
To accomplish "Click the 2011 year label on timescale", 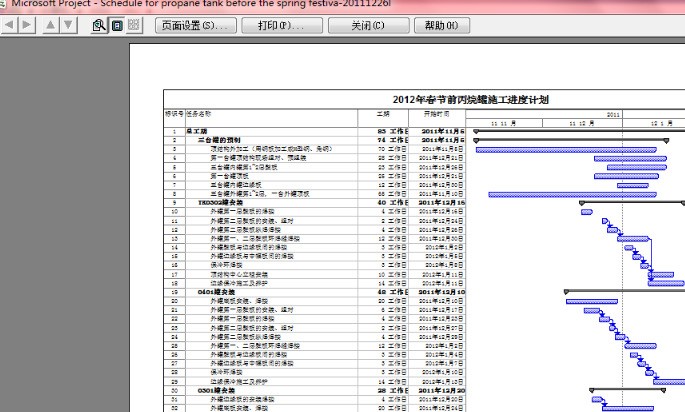I will 613,114.
